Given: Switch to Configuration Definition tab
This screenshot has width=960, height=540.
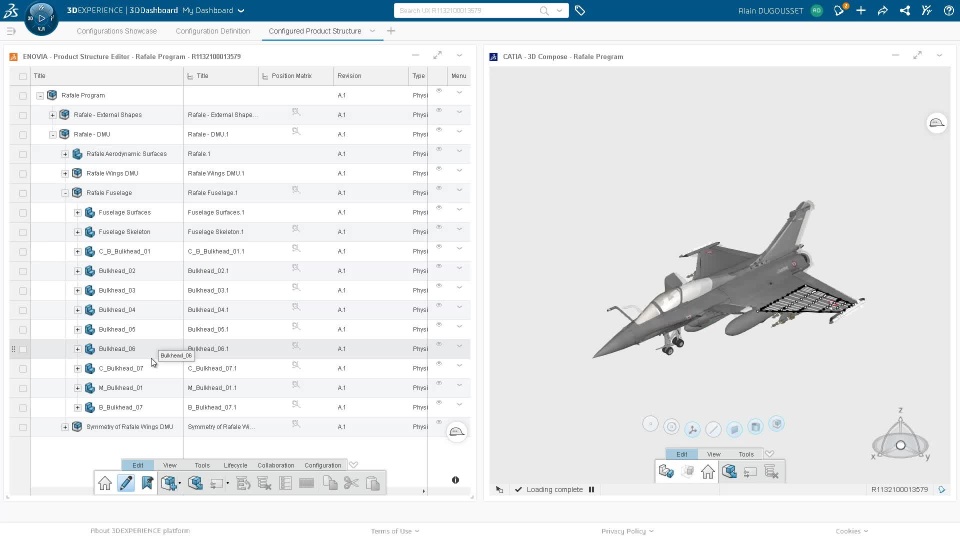Looking at the screenshot, I should pyautogui.click(x=212, y=31).
